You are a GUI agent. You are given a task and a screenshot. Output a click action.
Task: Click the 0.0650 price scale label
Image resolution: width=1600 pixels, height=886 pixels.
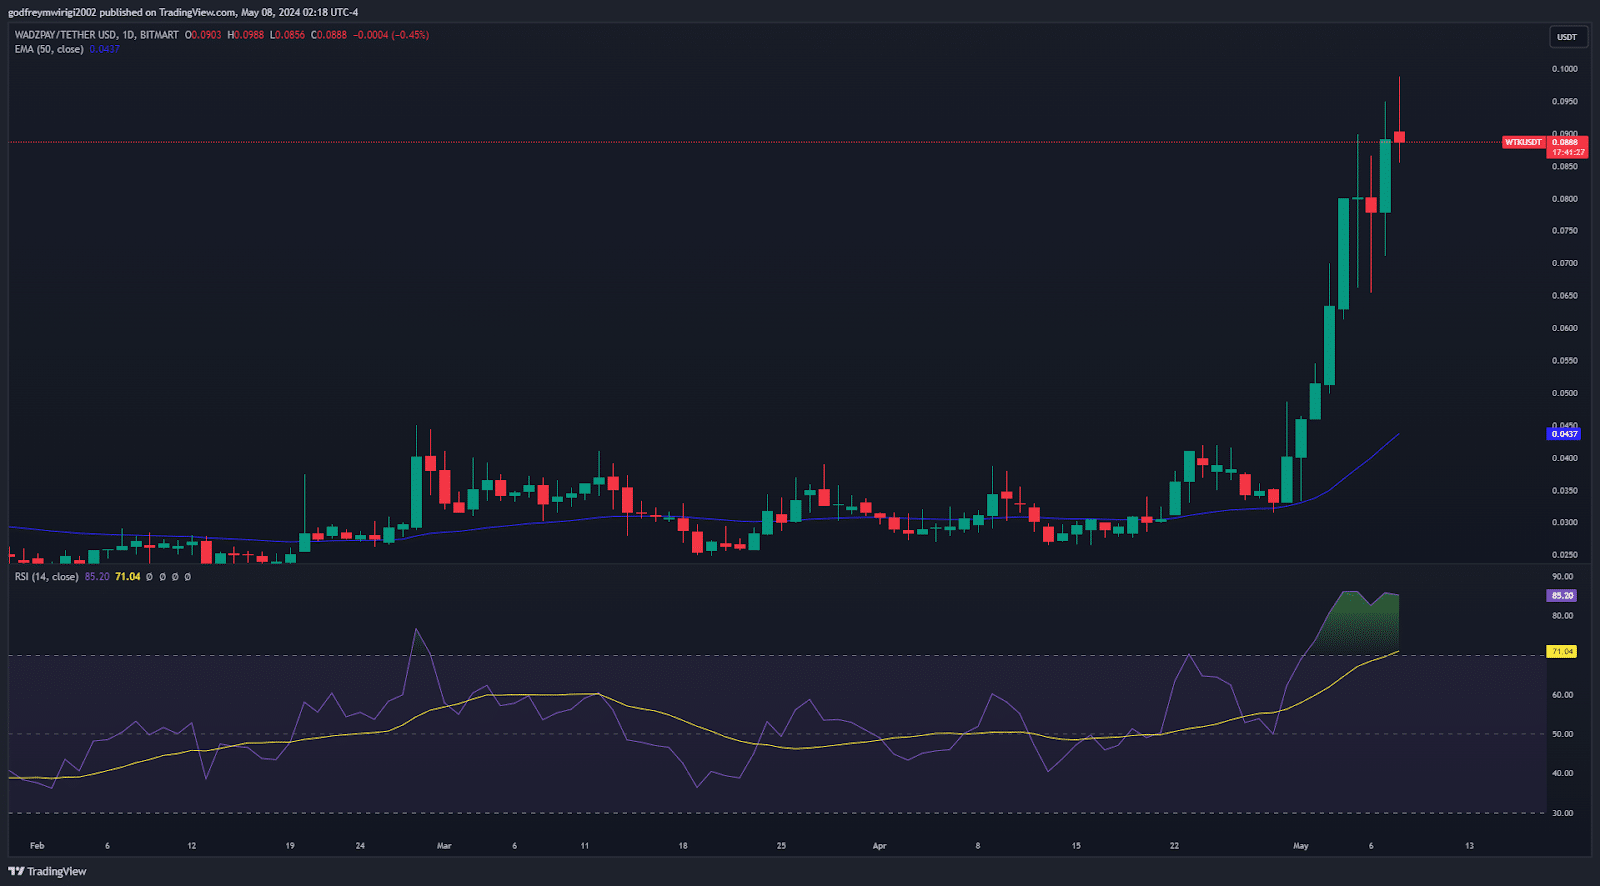(1565, 296)
